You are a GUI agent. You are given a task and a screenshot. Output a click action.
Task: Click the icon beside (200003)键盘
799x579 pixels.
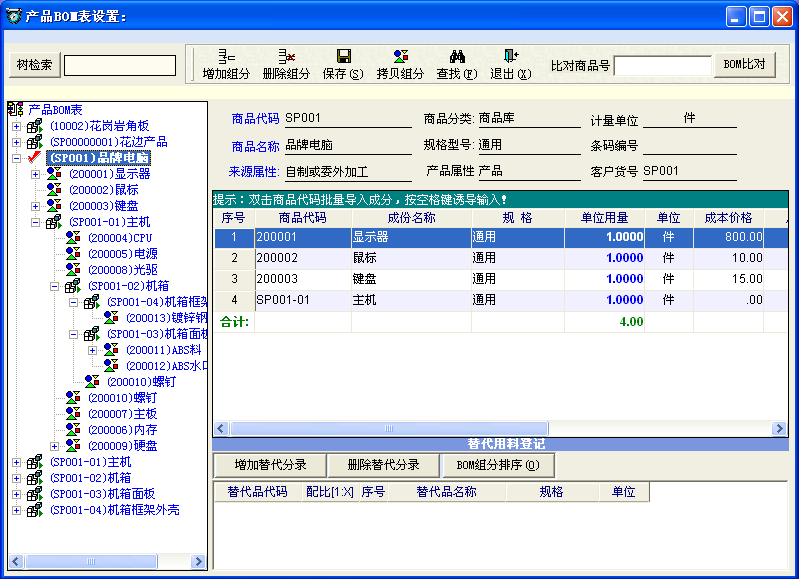tap(54, 205)
